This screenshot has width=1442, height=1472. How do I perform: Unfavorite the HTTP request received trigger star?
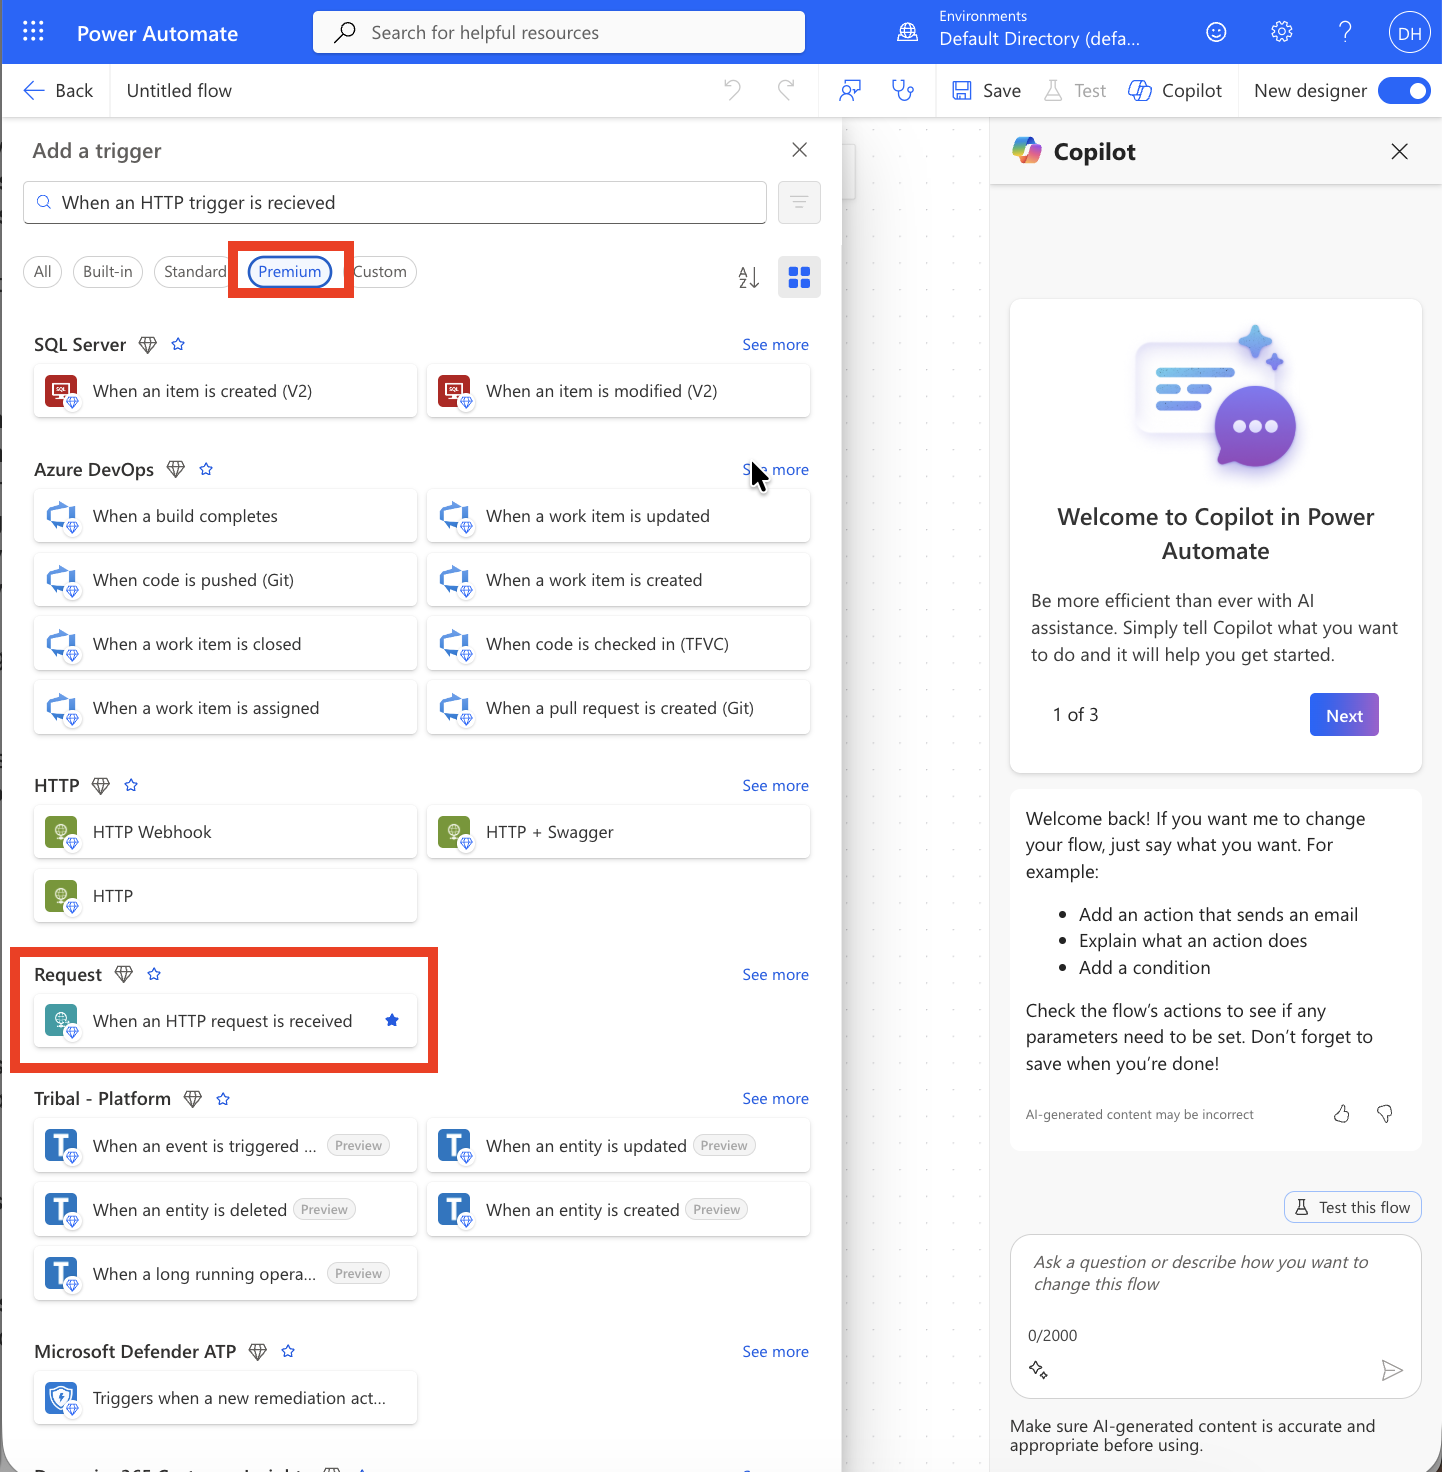pyautogui.click(x=392, y=1020)
